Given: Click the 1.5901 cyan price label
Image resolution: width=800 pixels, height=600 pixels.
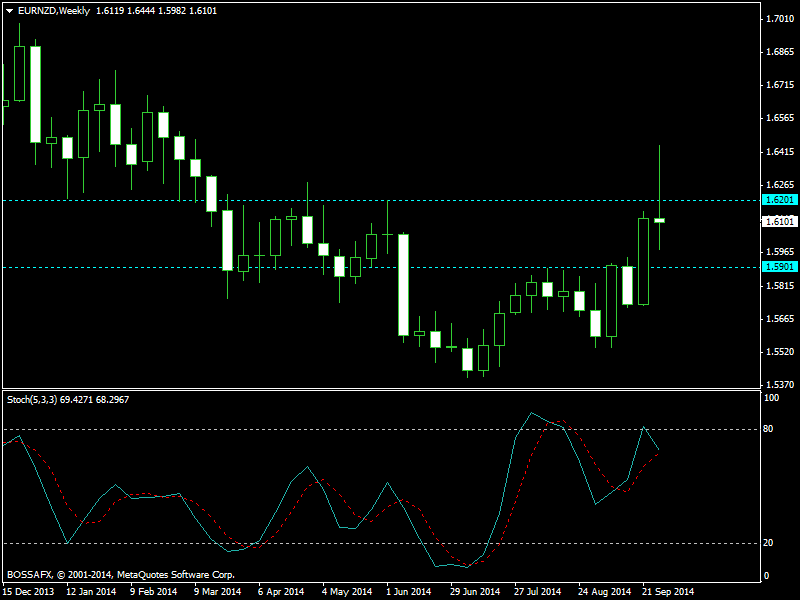Looking at the screenshot, I should coord(779,267).
